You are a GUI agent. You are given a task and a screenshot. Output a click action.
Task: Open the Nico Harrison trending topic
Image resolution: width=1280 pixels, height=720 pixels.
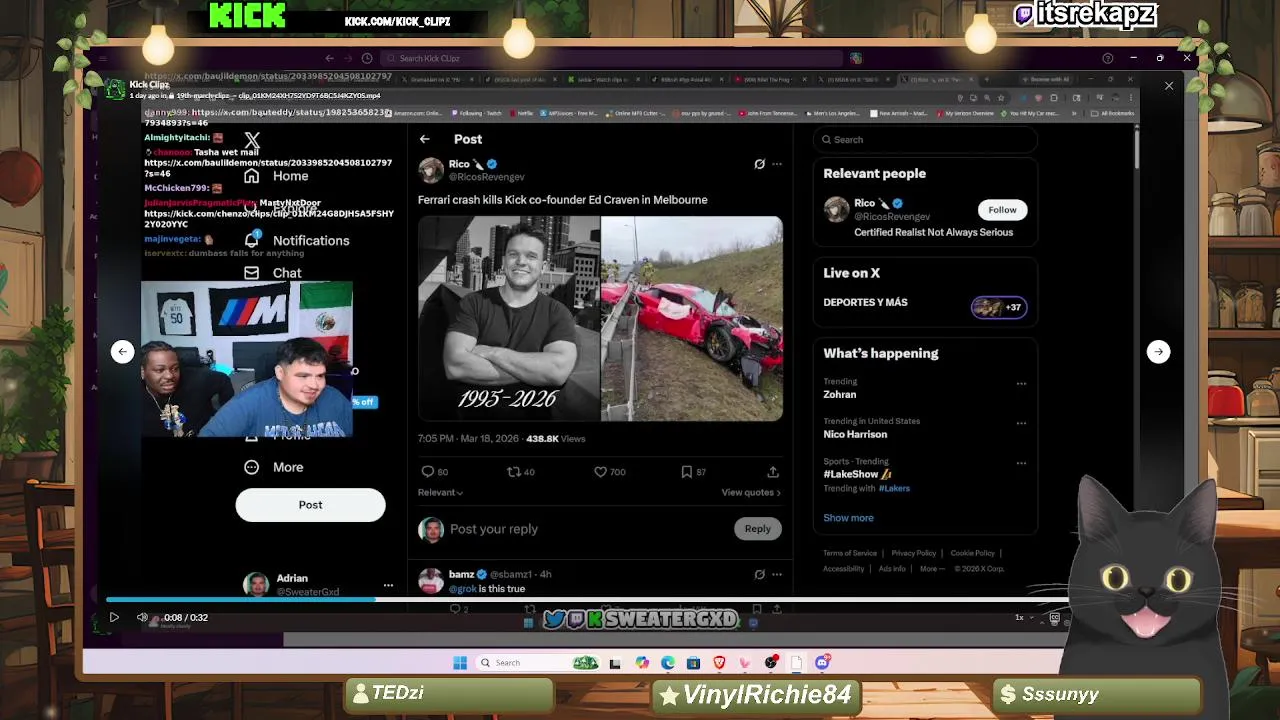(855, 435)
